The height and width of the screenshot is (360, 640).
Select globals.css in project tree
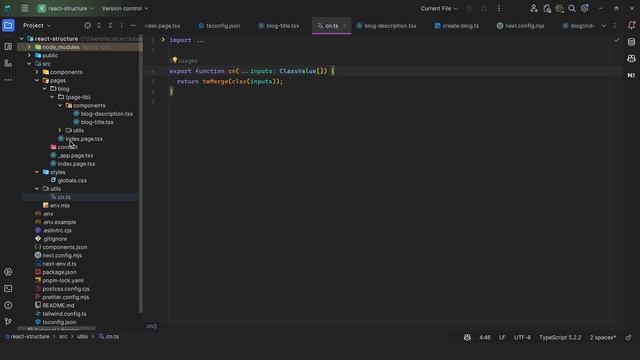coord(72,180)
